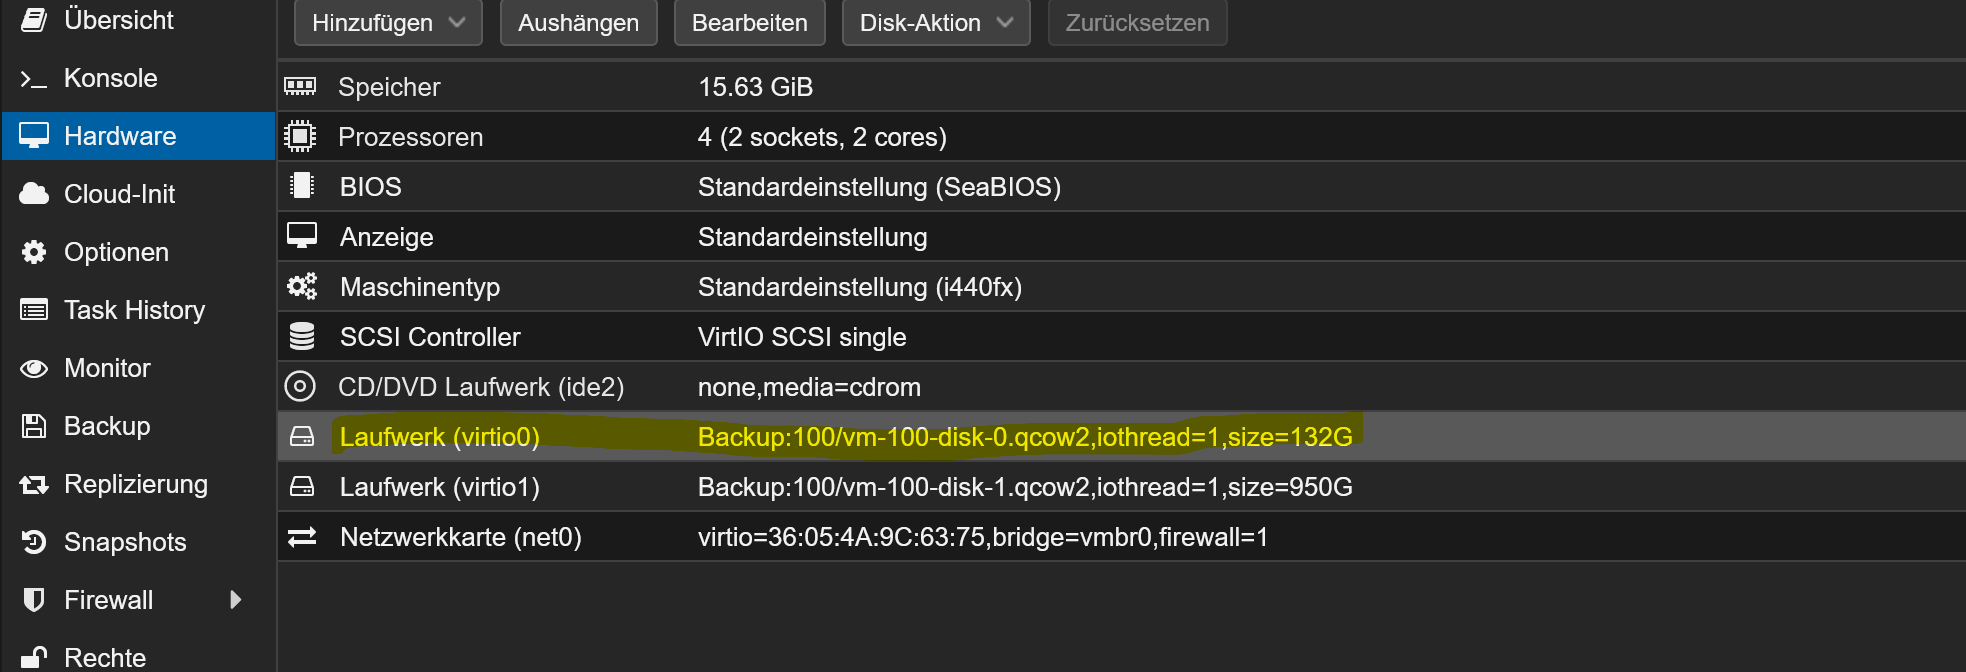Click the Maschinentyp gears icon
This screenshot has width=1966, height=672.
click(x=301, y=287)
